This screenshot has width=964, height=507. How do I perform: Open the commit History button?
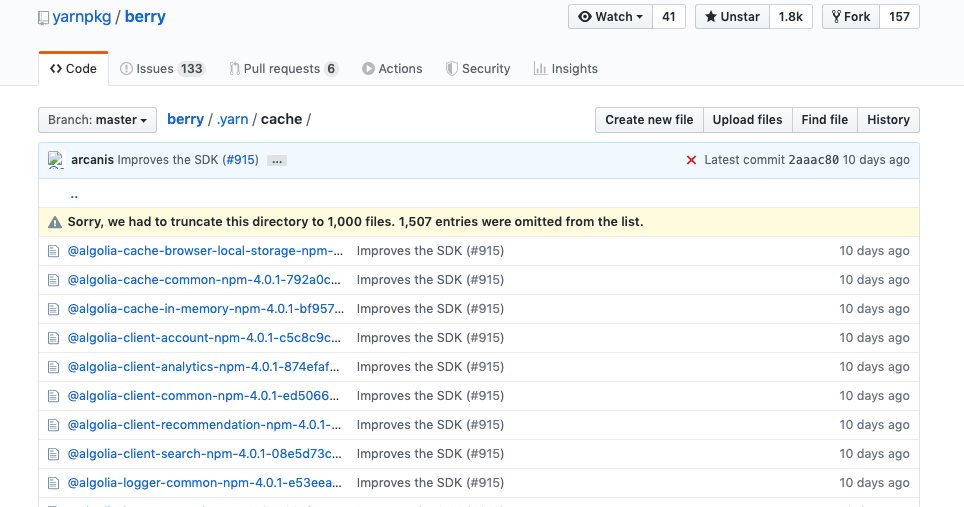point(888,120)
